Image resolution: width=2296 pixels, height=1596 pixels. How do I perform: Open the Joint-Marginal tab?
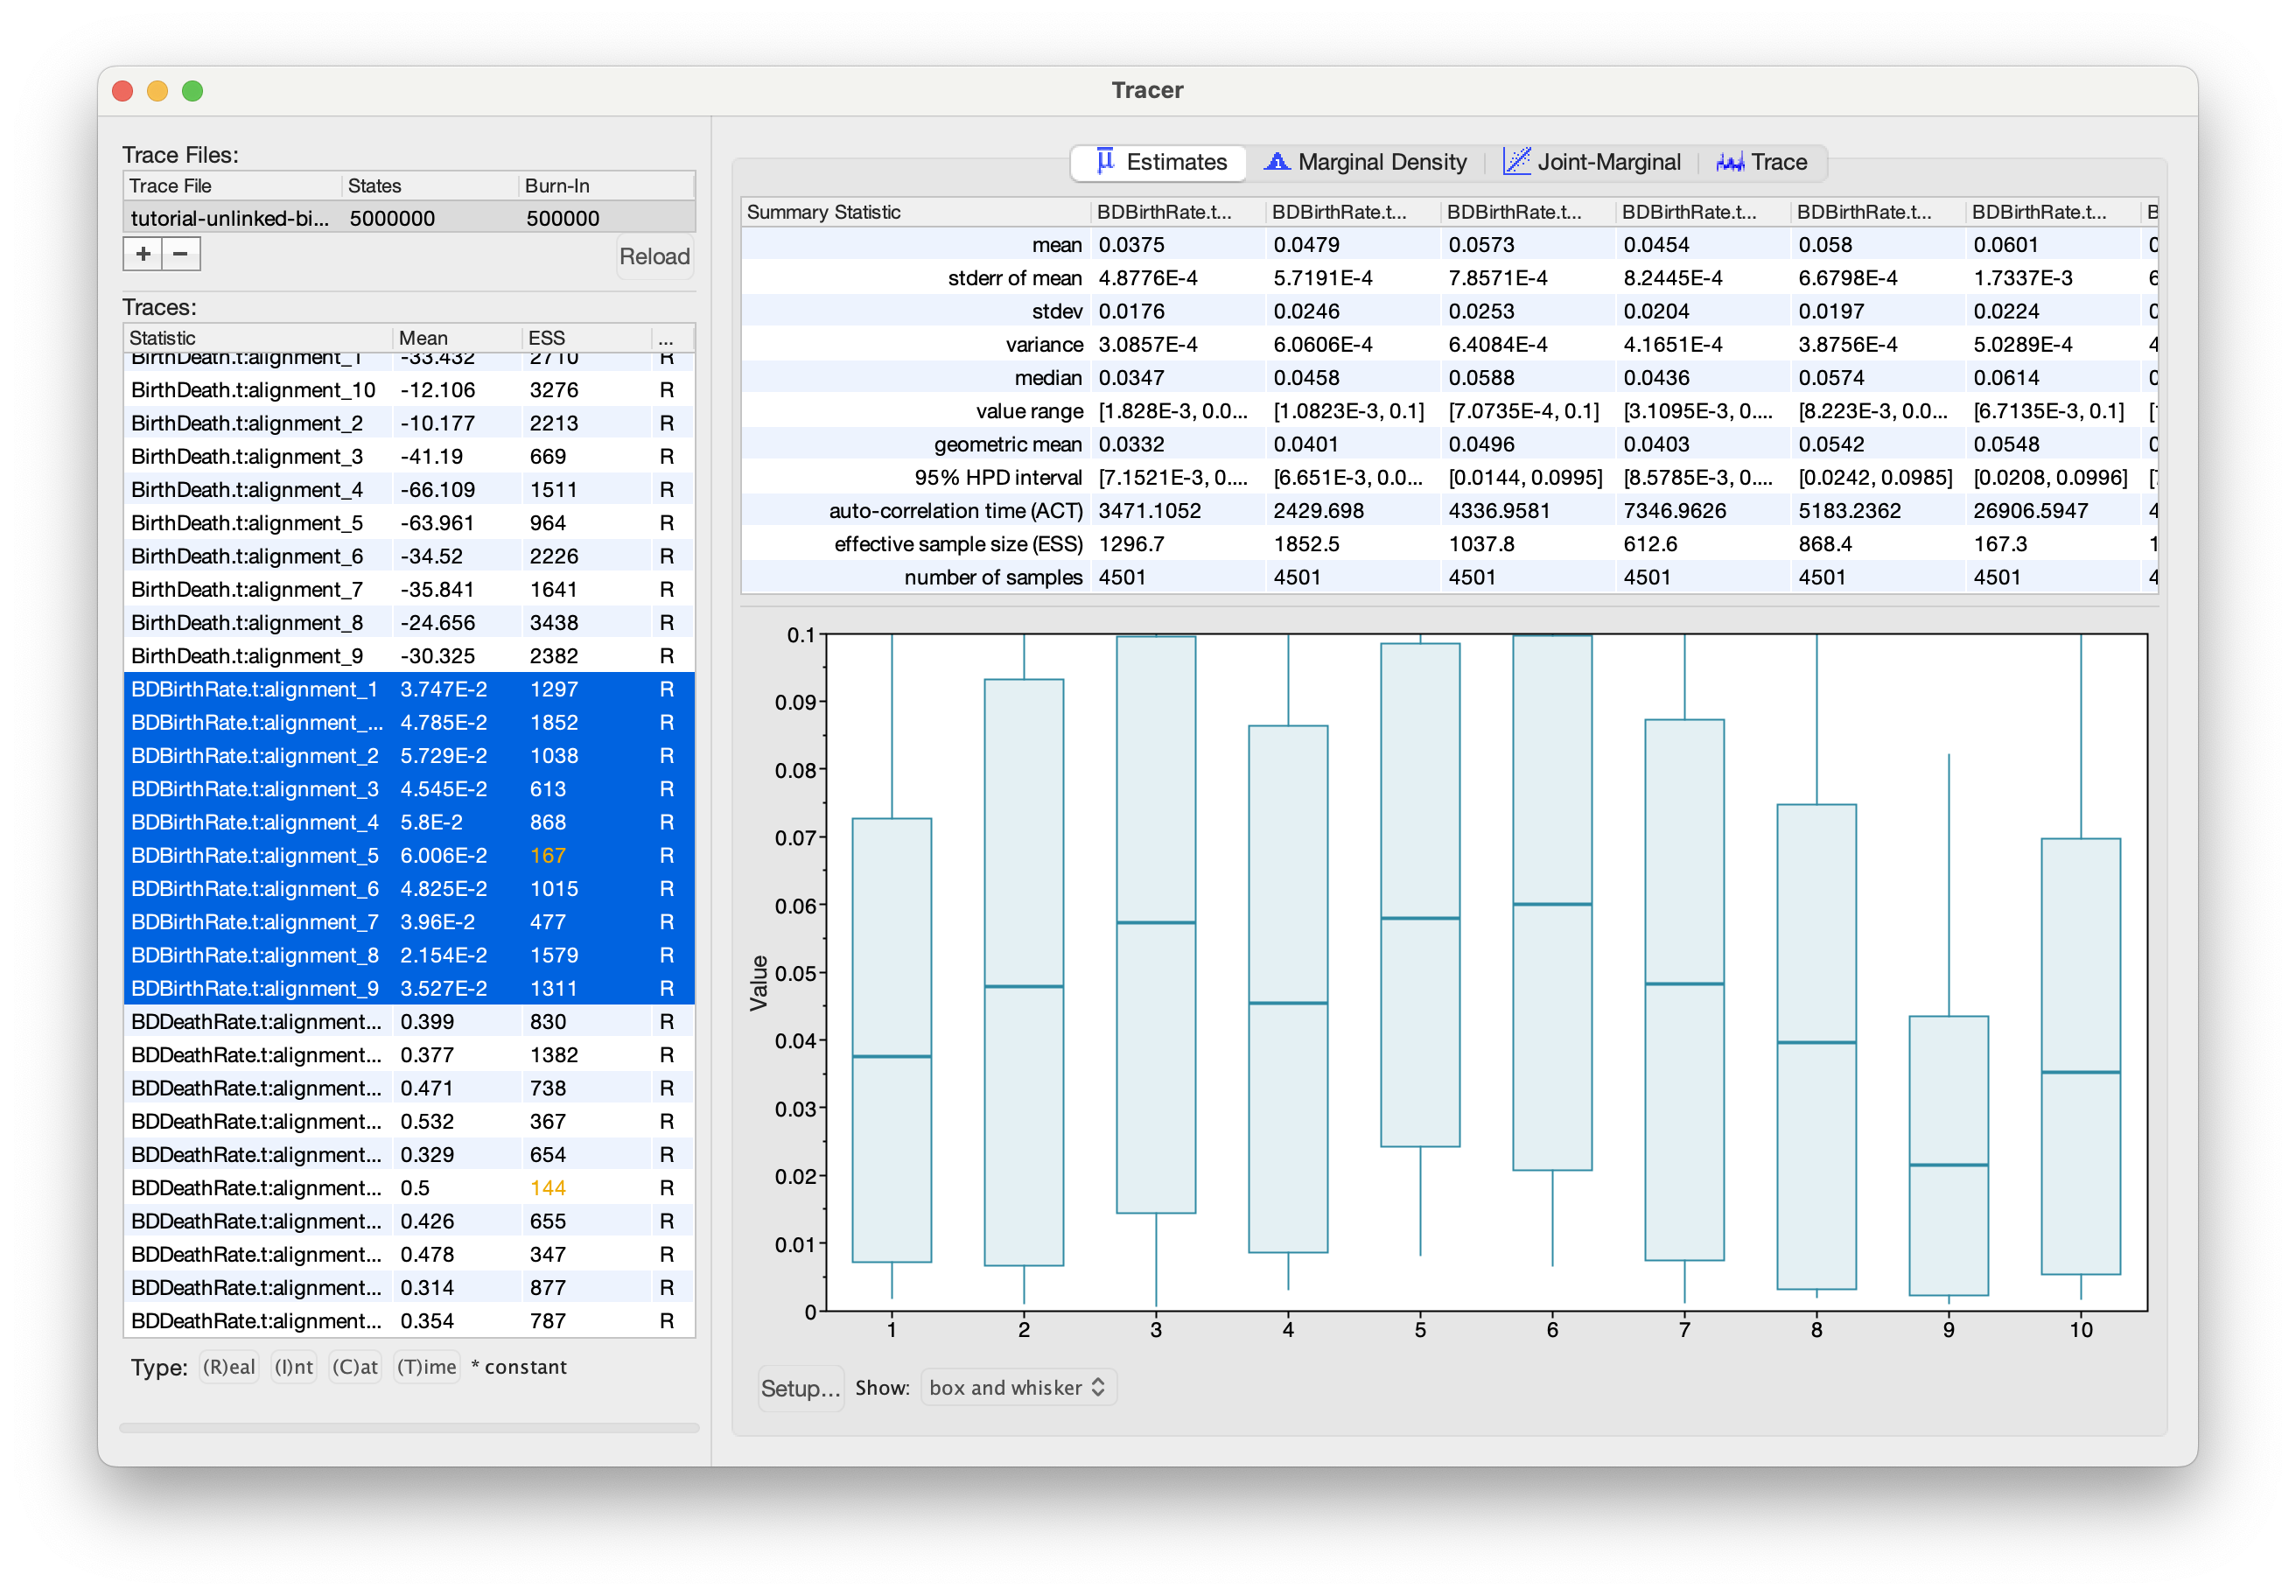[1593, 162]
